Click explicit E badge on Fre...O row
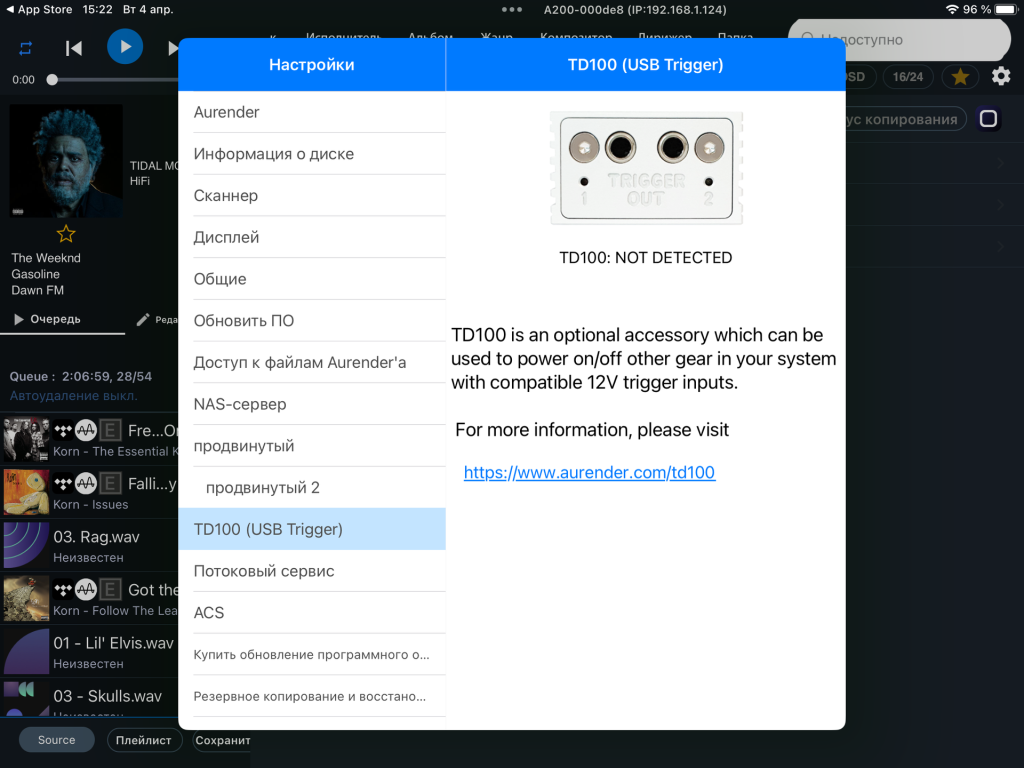Viewport: 1024px width, 768px height. pos(110,430)
